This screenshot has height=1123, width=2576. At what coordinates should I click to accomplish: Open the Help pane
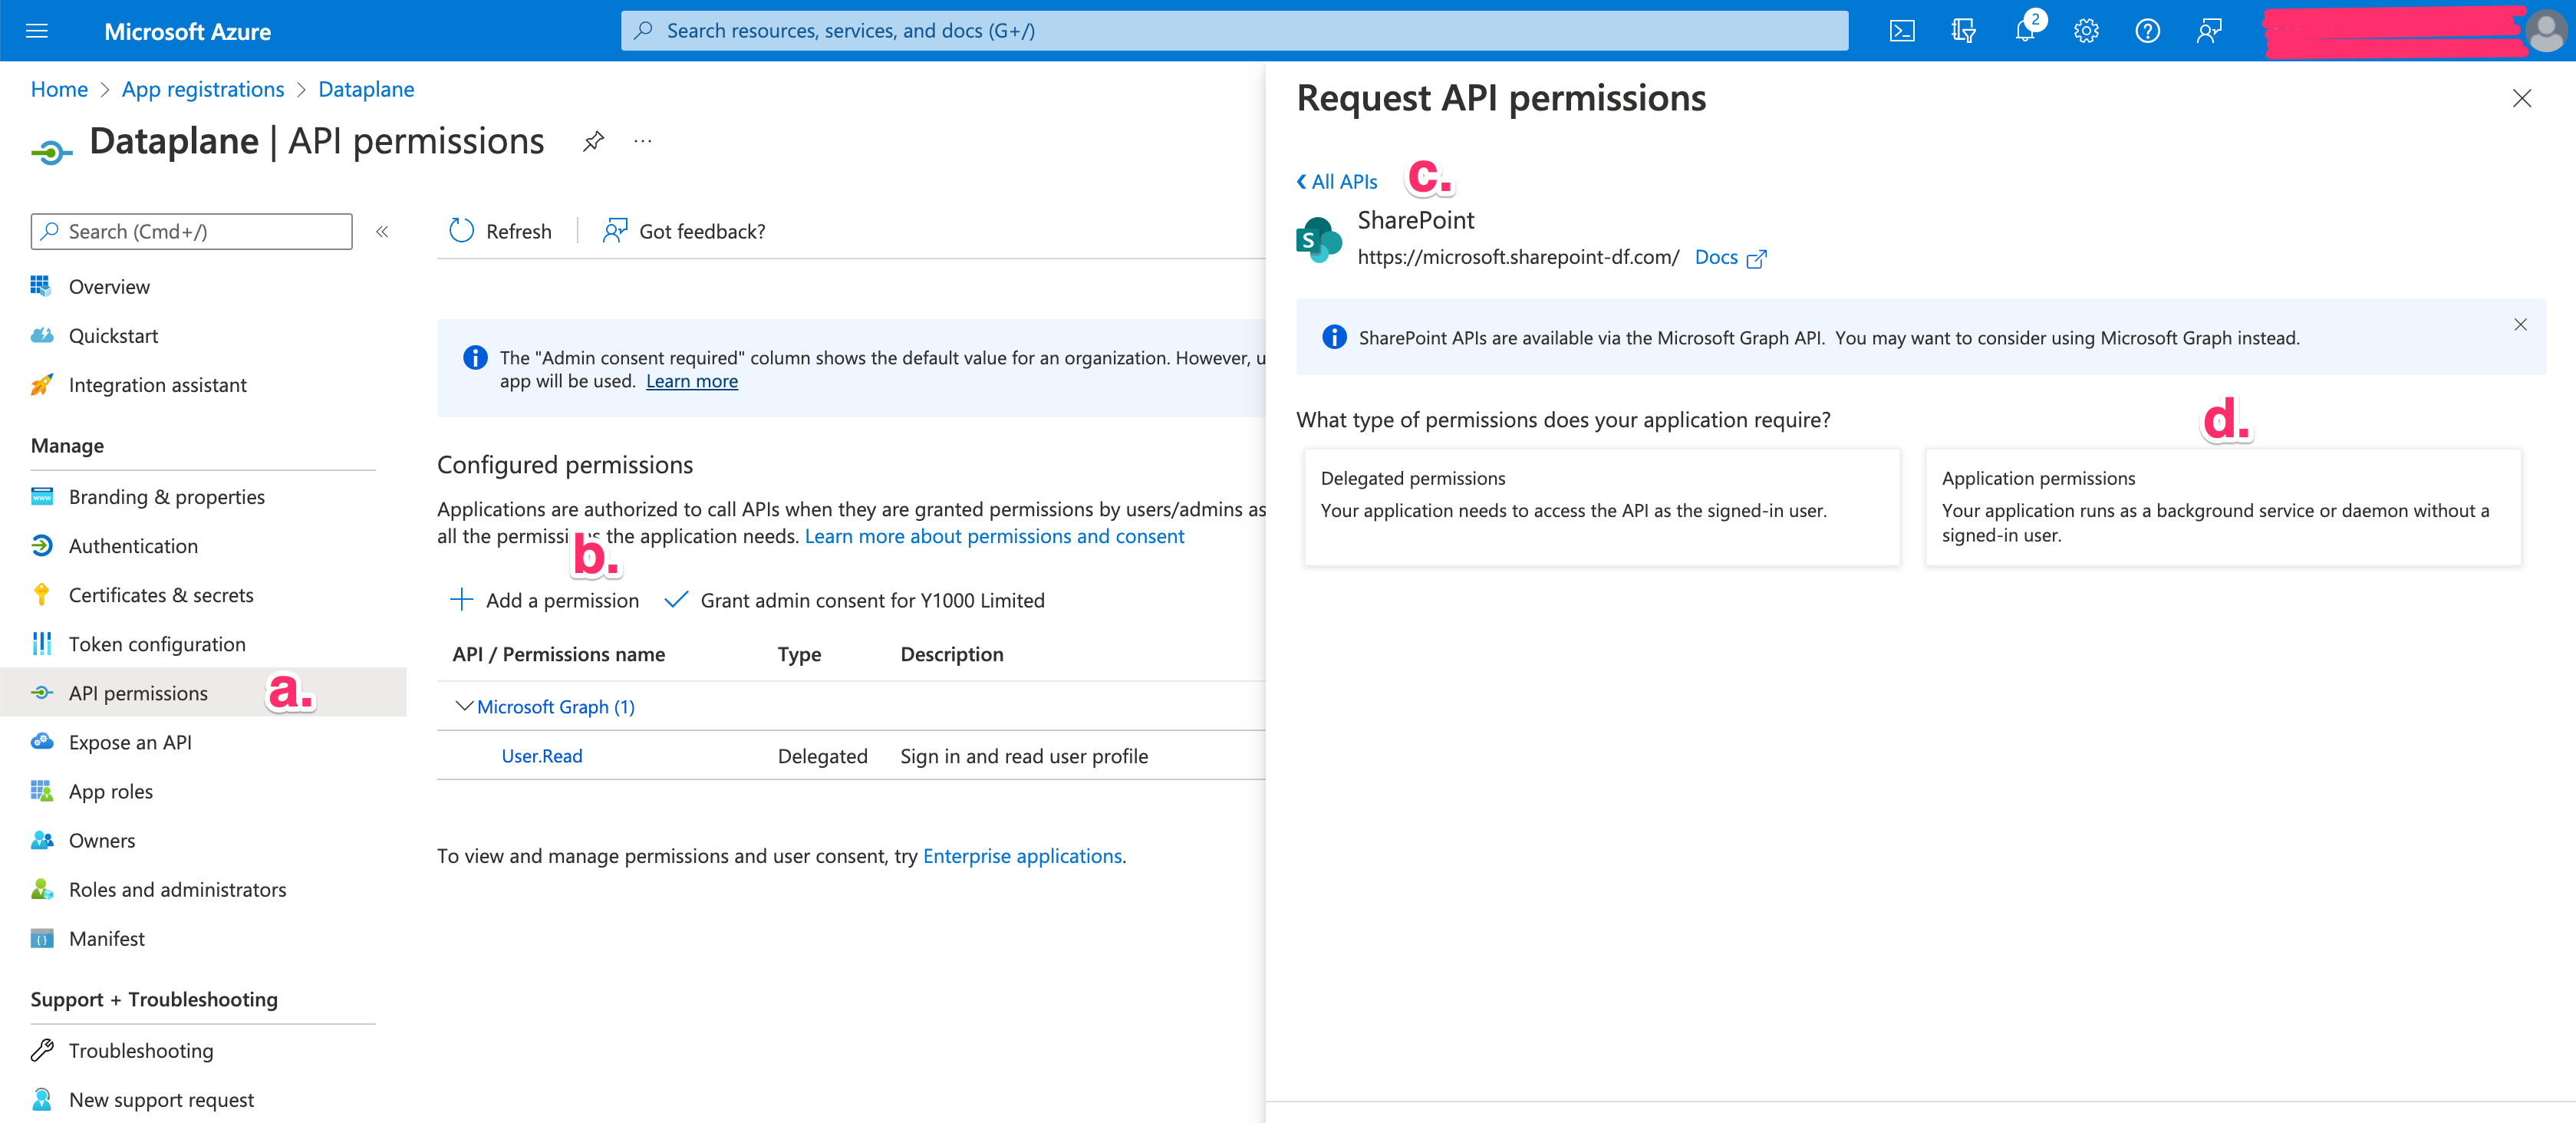click(2147, 30)
